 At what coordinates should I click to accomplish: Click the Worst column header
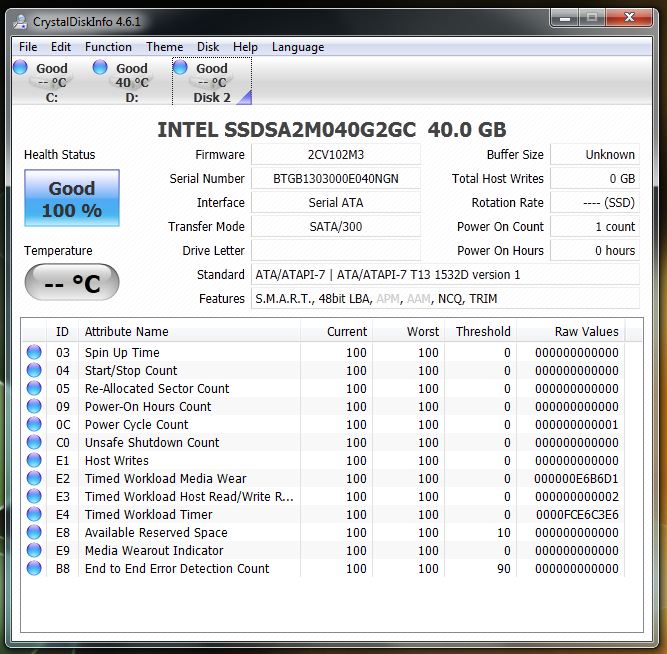pos(408,331)
